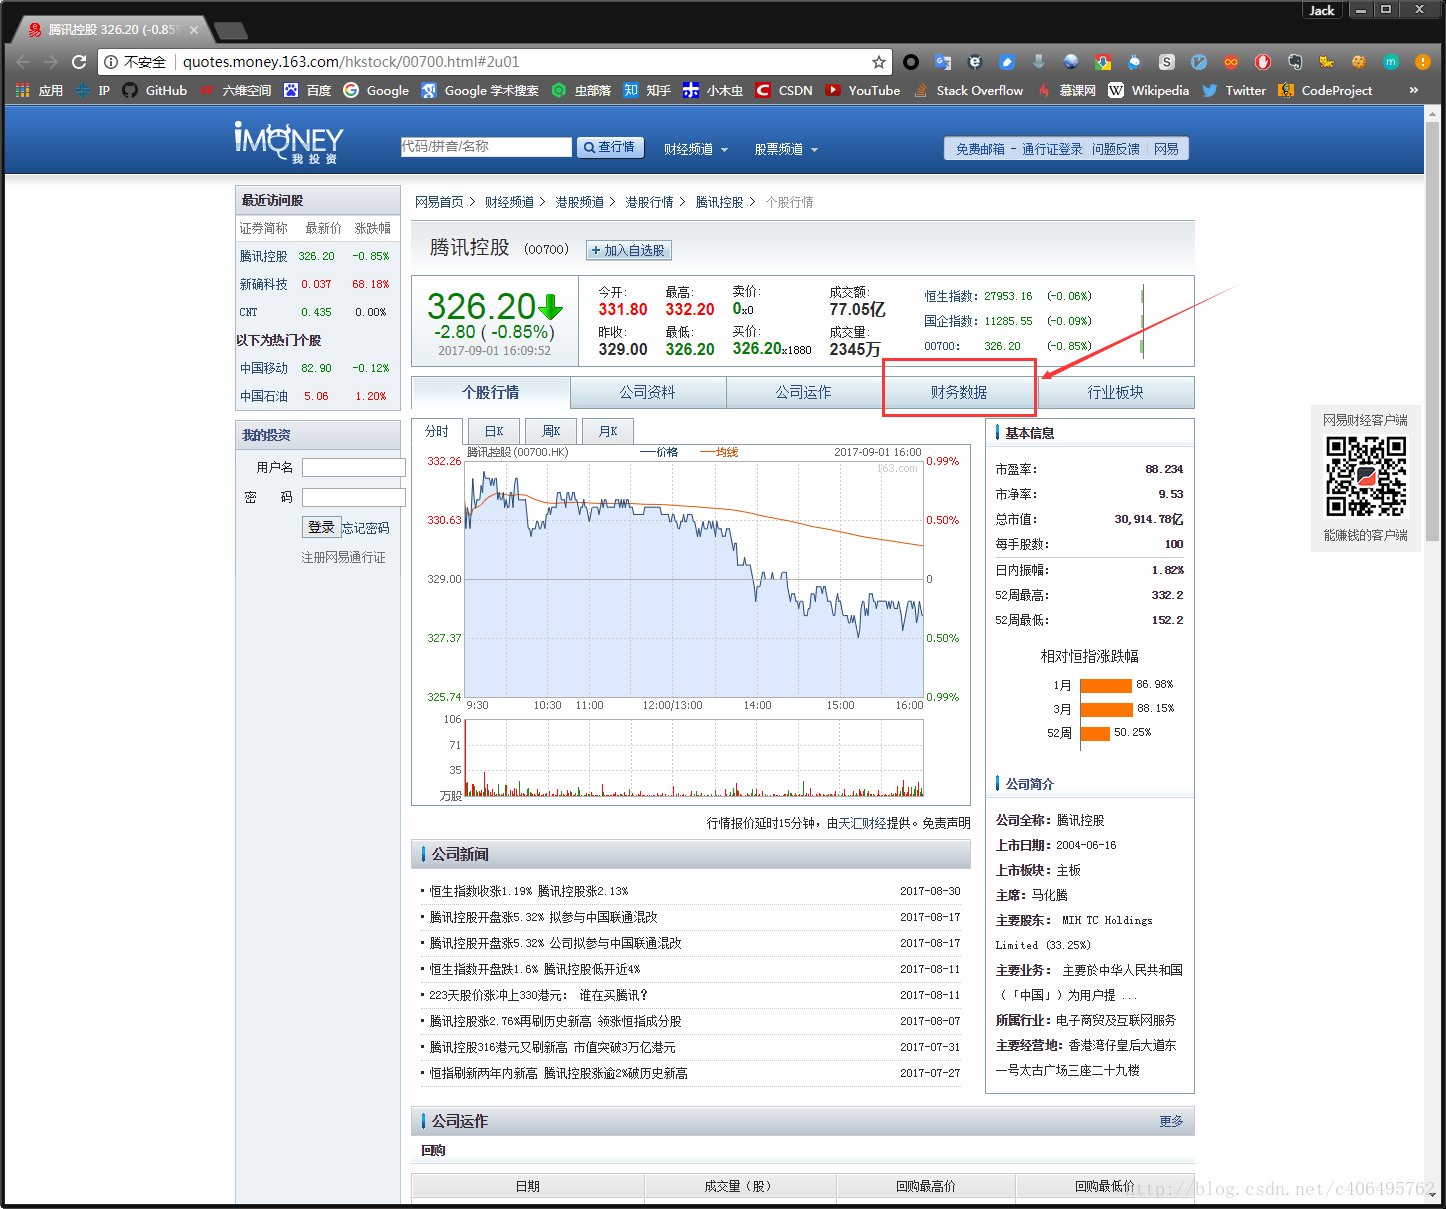
Task: Show more bookmarks via the overflow chevron
Action: click(x=1414, y=90)
